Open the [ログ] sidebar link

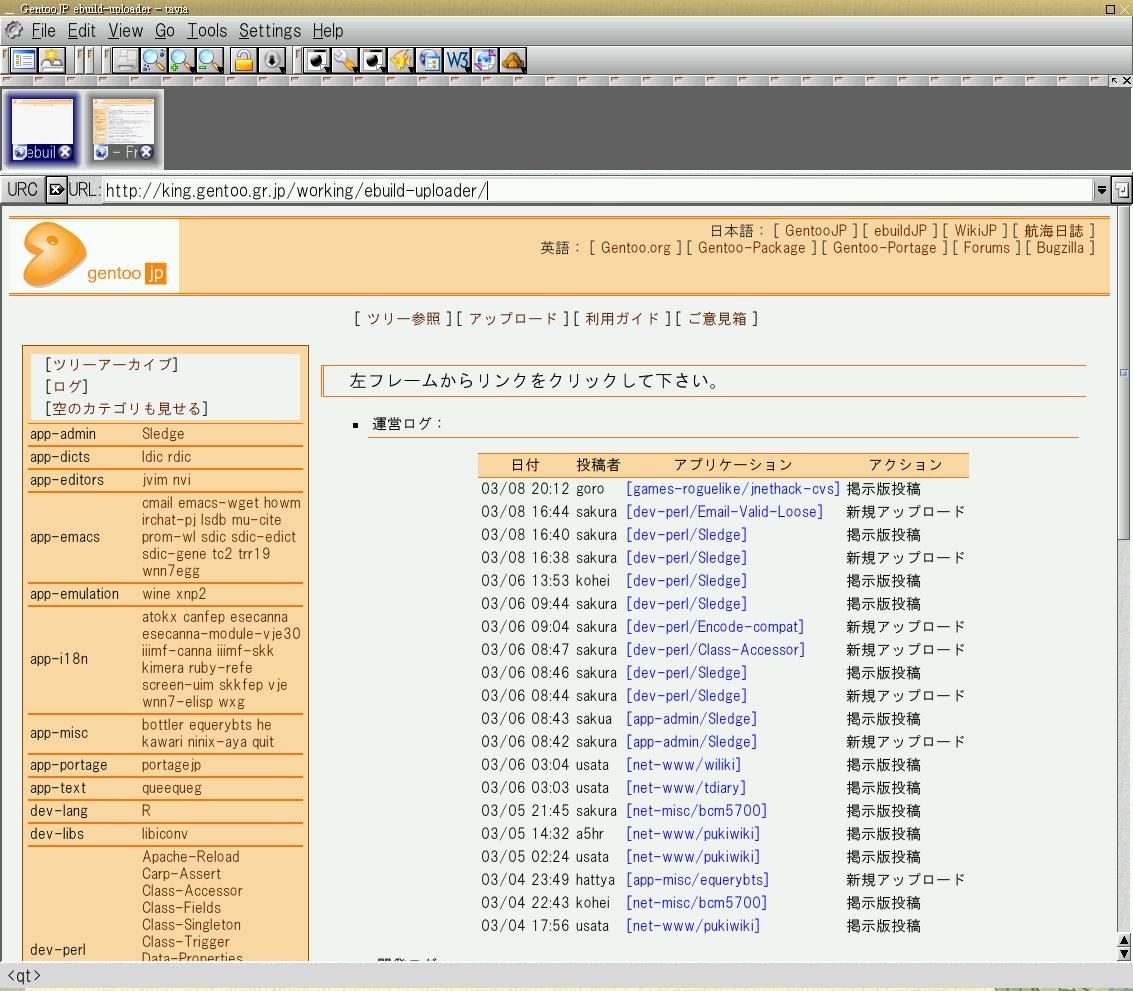[x=66, y=387]
